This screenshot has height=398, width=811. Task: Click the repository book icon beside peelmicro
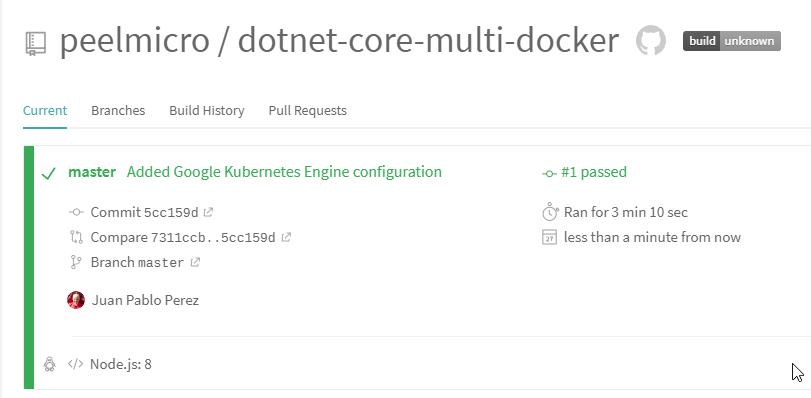click(36, 43)
